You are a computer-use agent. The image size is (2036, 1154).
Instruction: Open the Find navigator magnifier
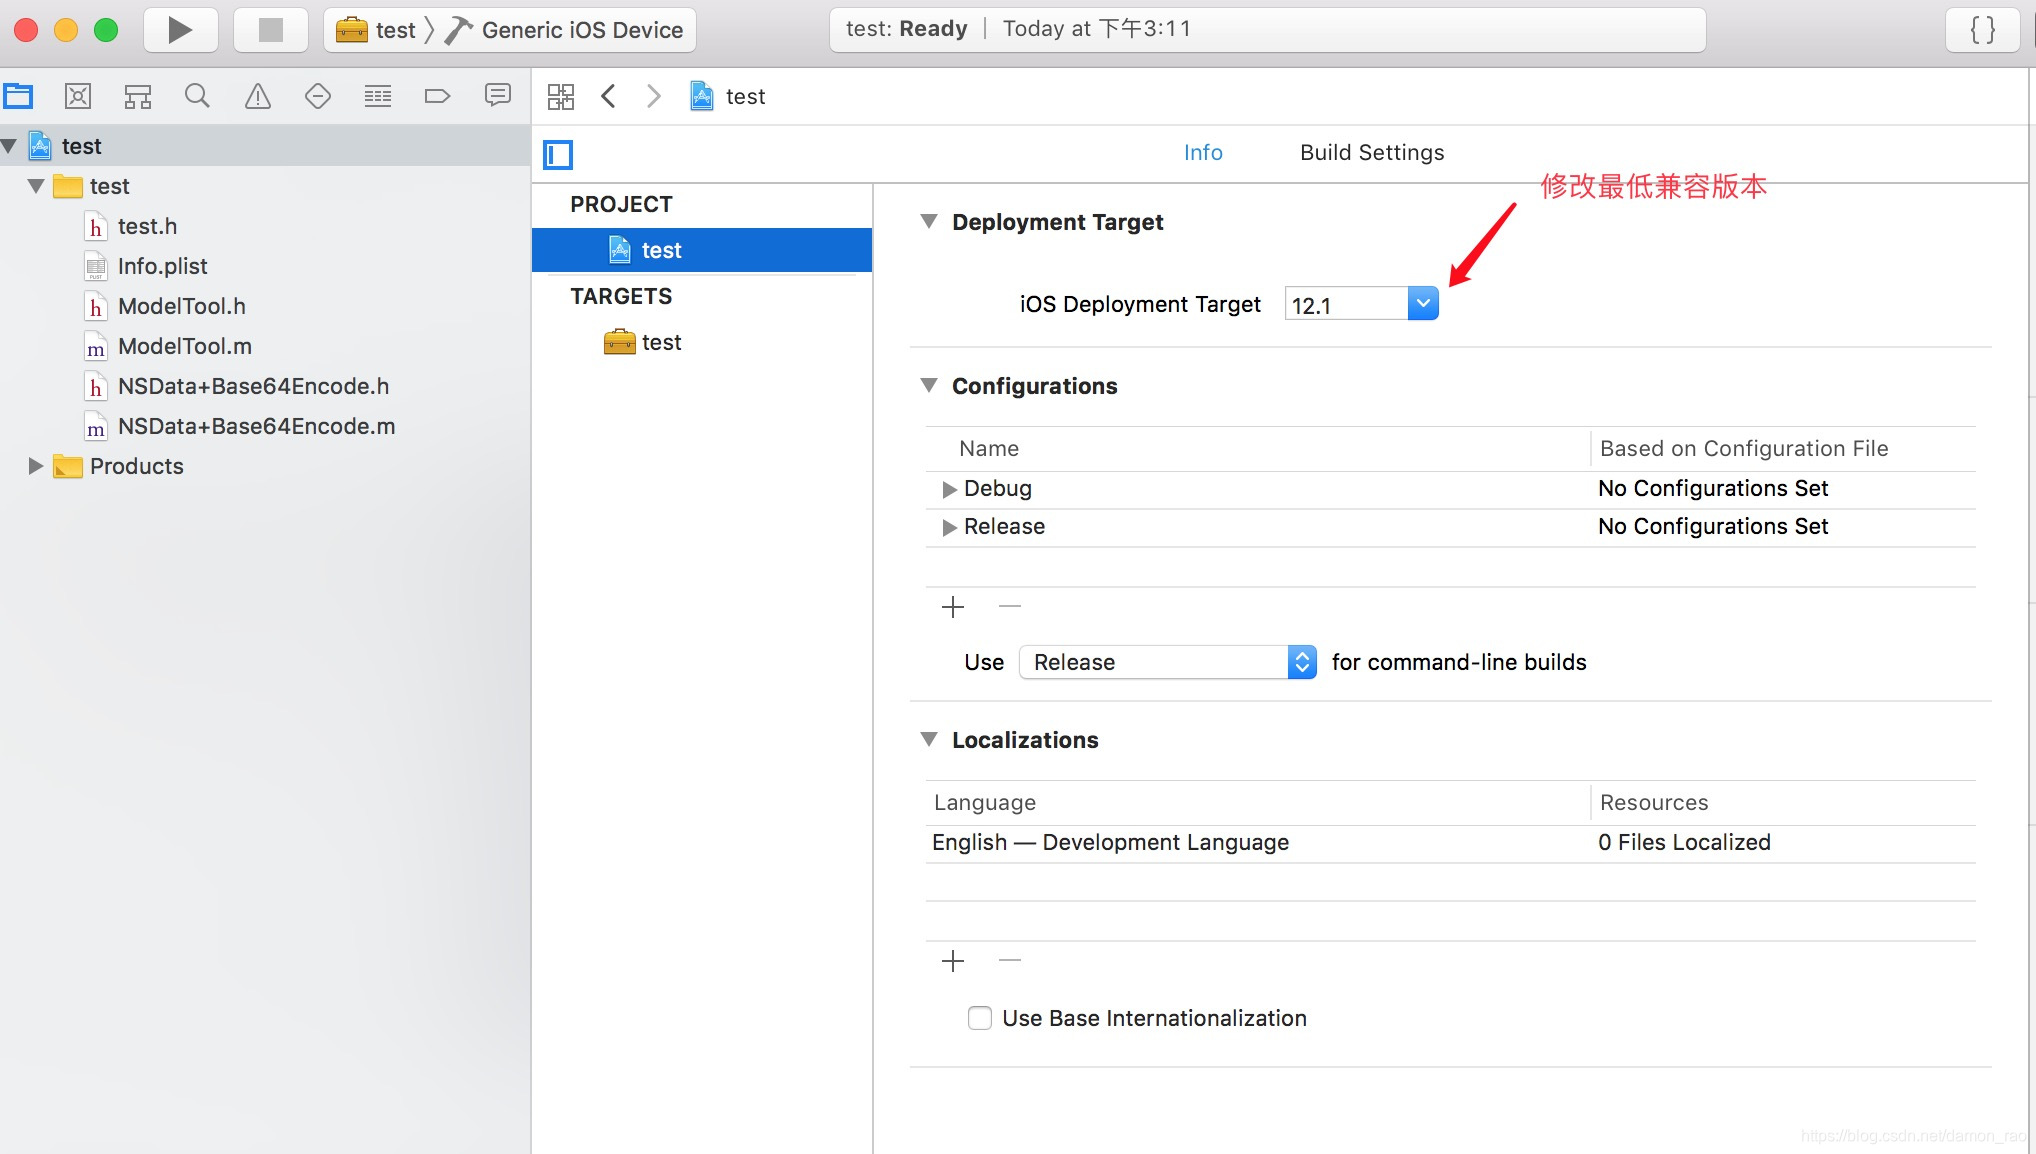(x=198, y=96)
